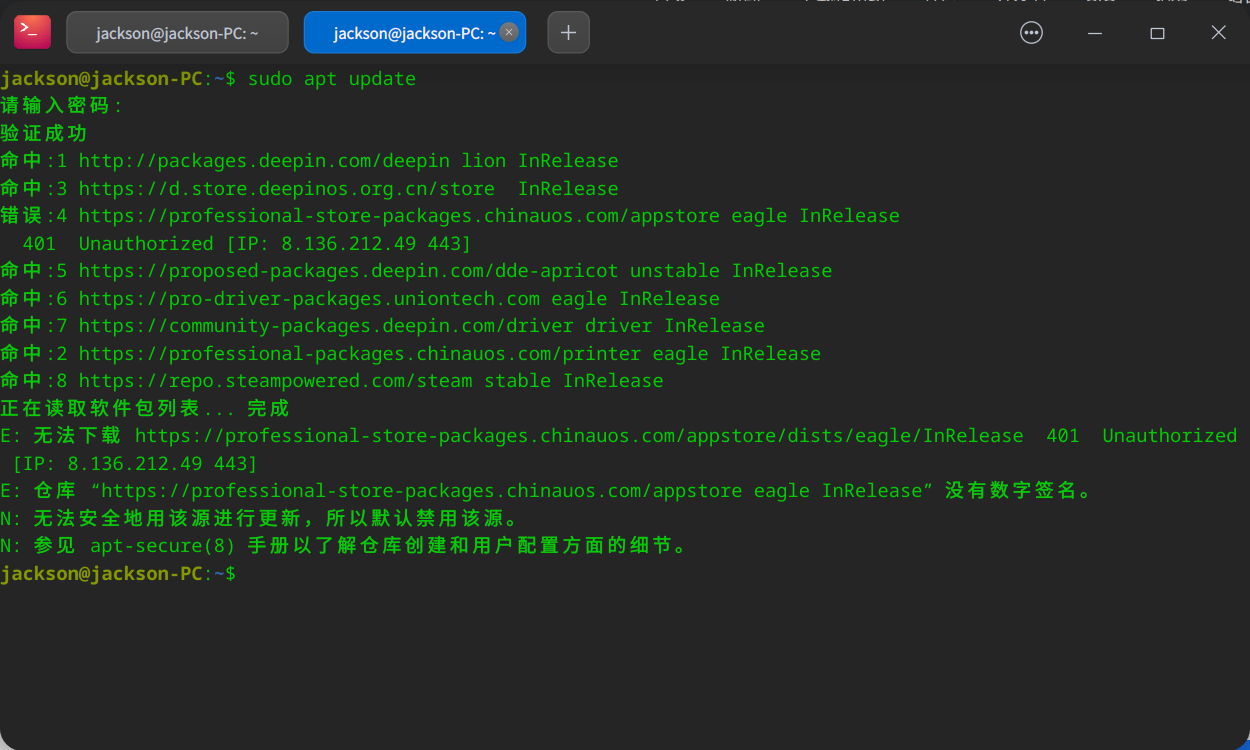
Task: Close the active tab using its × icon
Action: coord(509,31)
